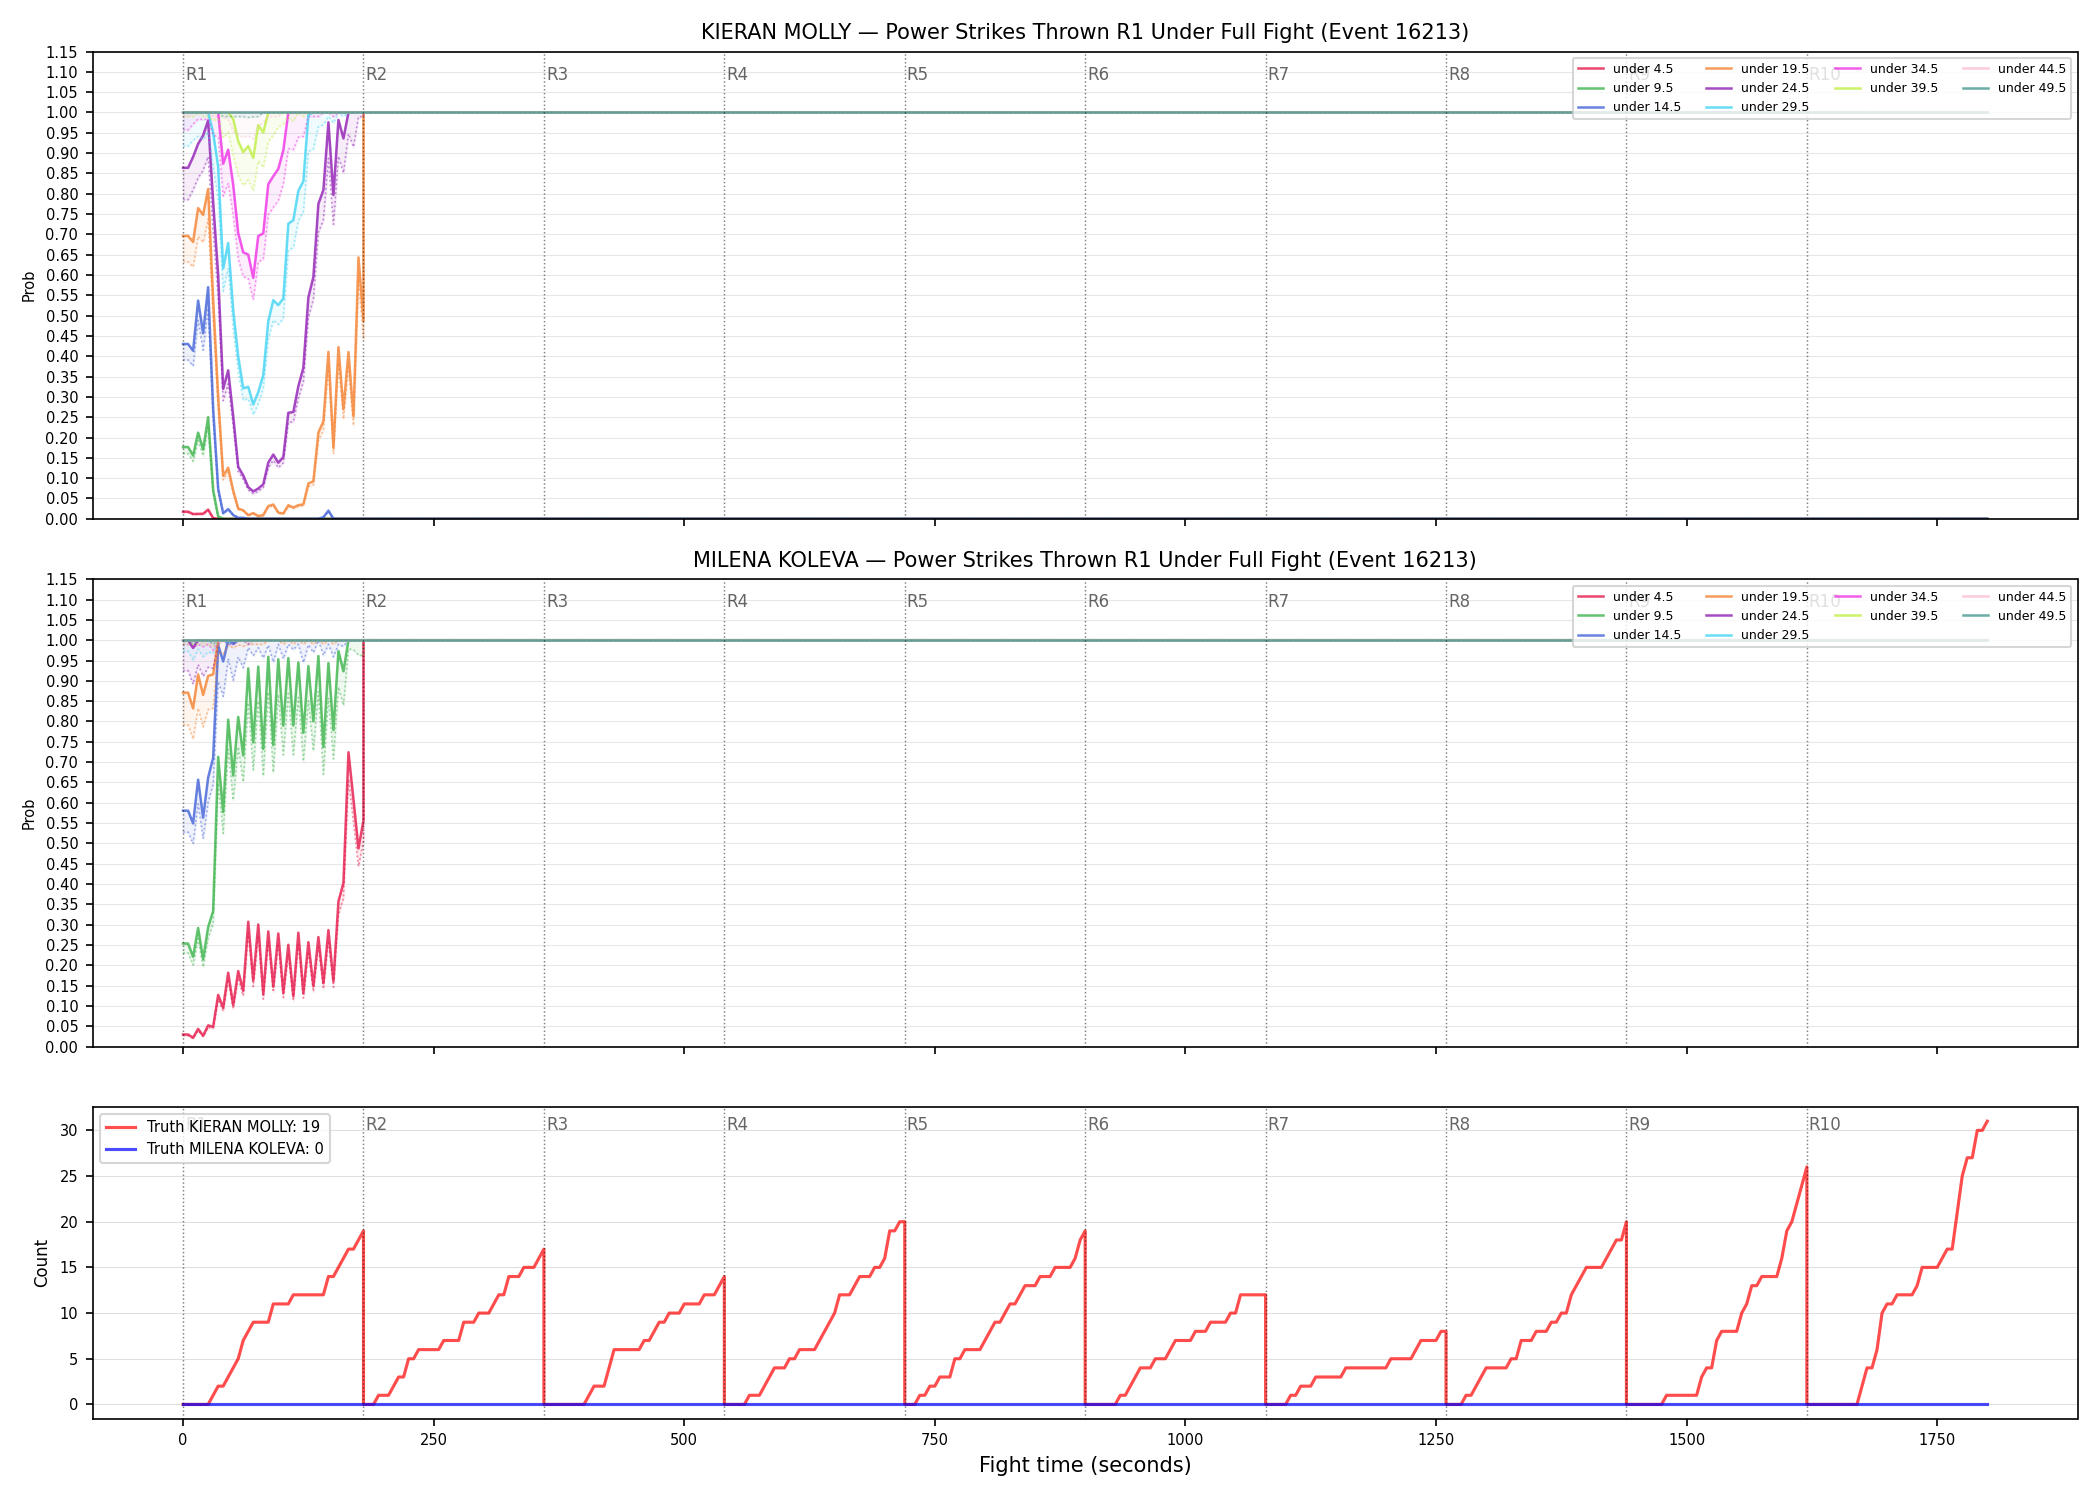Select 'under 14.5' legend entry in Kieran Molly chart
The height and width of the screenshot is (1500, 2100).
(1630, 107)
